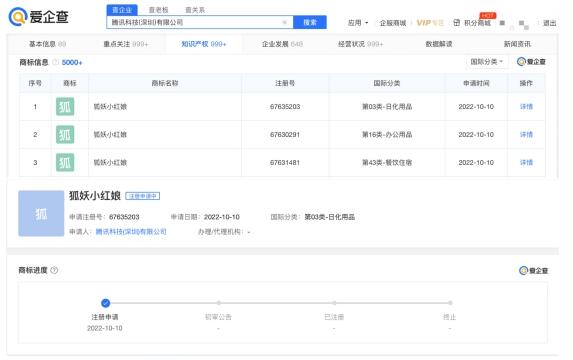Viewport: 573px width, 360px height.
Task: Click the 爱企查 logo at top left
Action: (38, 17)
